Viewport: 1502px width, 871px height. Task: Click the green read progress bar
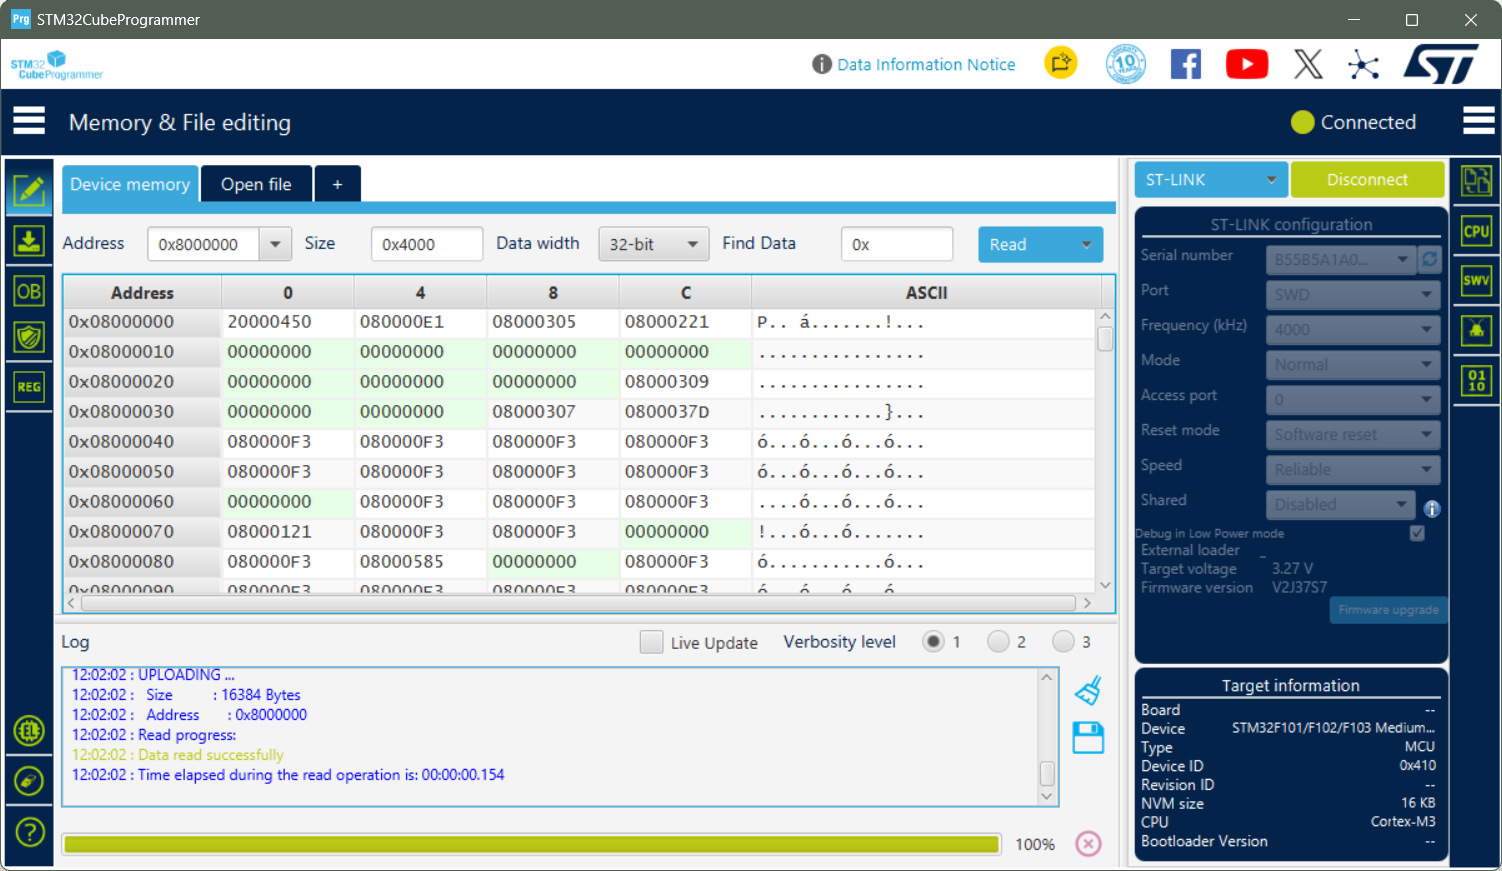(531, 844)
